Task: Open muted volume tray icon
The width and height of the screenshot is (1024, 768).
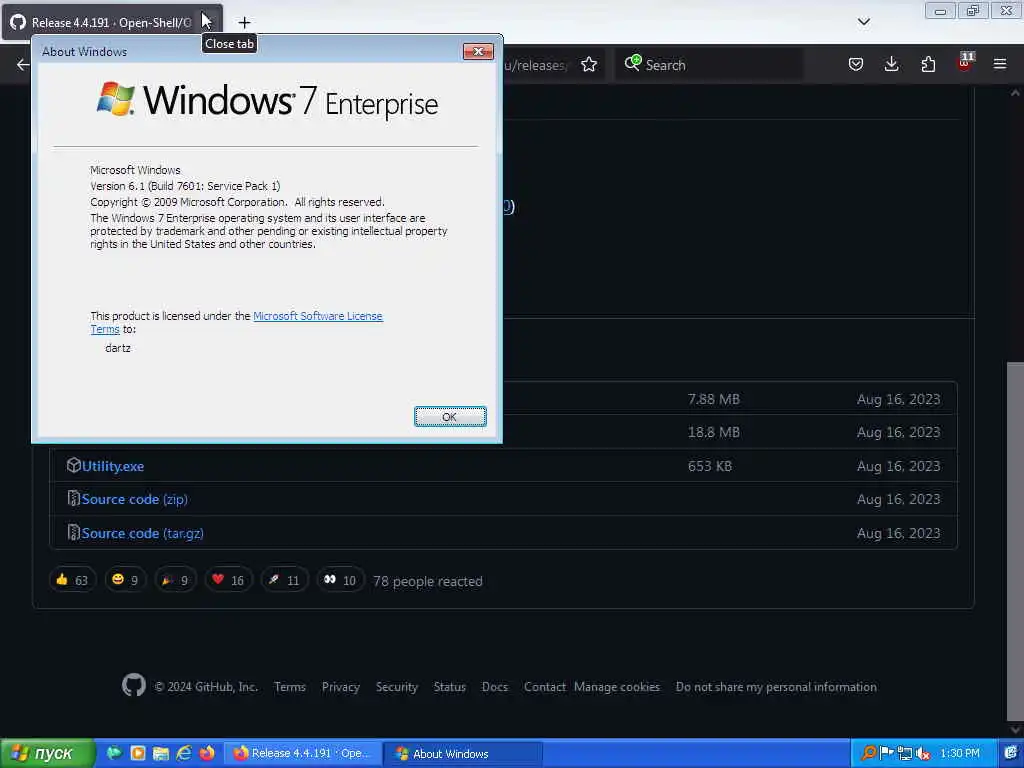Action: (x=923, y=754)
